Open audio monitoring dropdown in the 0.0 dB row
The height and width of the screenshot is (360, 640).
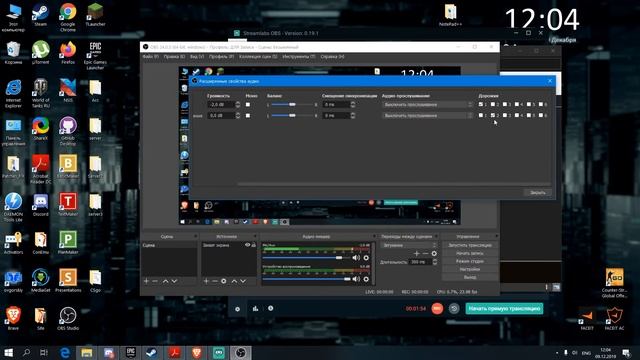(427, 116)
